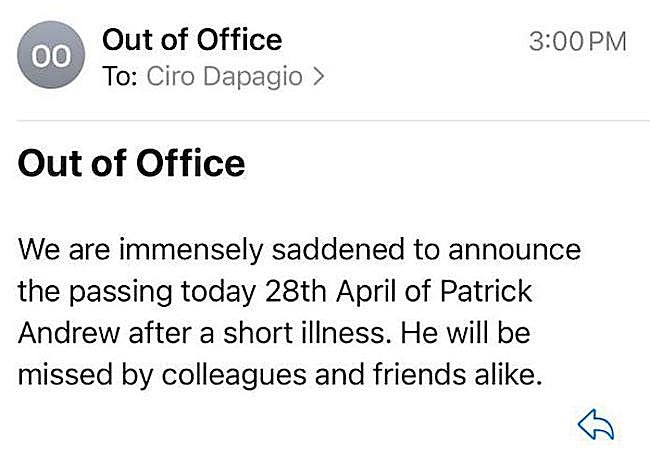Tap the sender name in the header

(x=192, y=40)
